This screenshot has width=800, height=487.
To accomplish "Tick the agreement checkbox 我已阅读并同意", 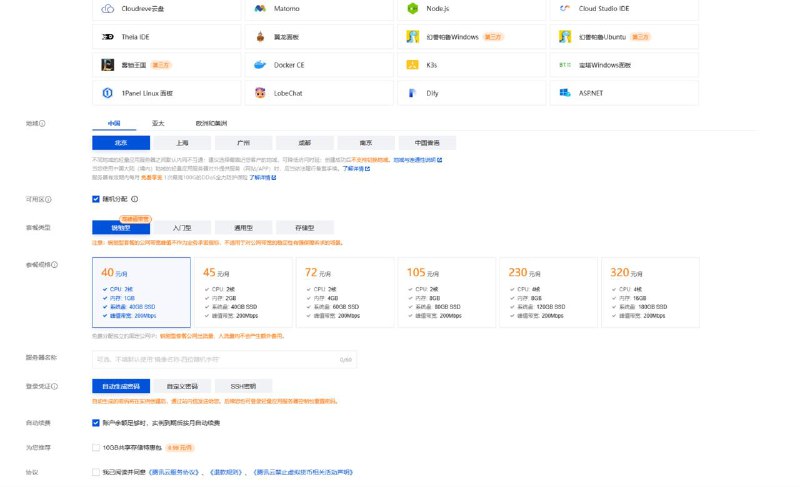I will (x=96, y=471).
